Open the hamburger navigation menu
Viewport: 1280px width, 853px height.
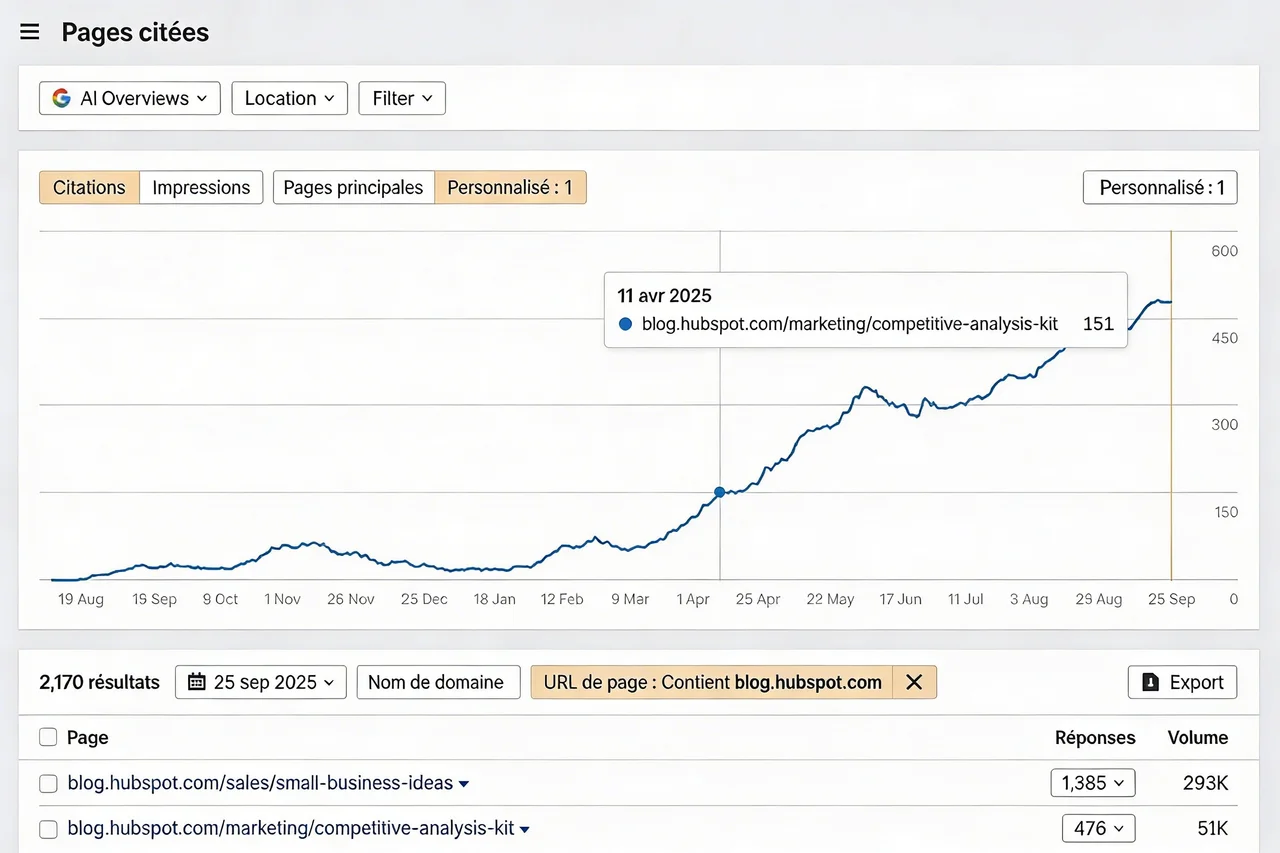coord(30,32)
